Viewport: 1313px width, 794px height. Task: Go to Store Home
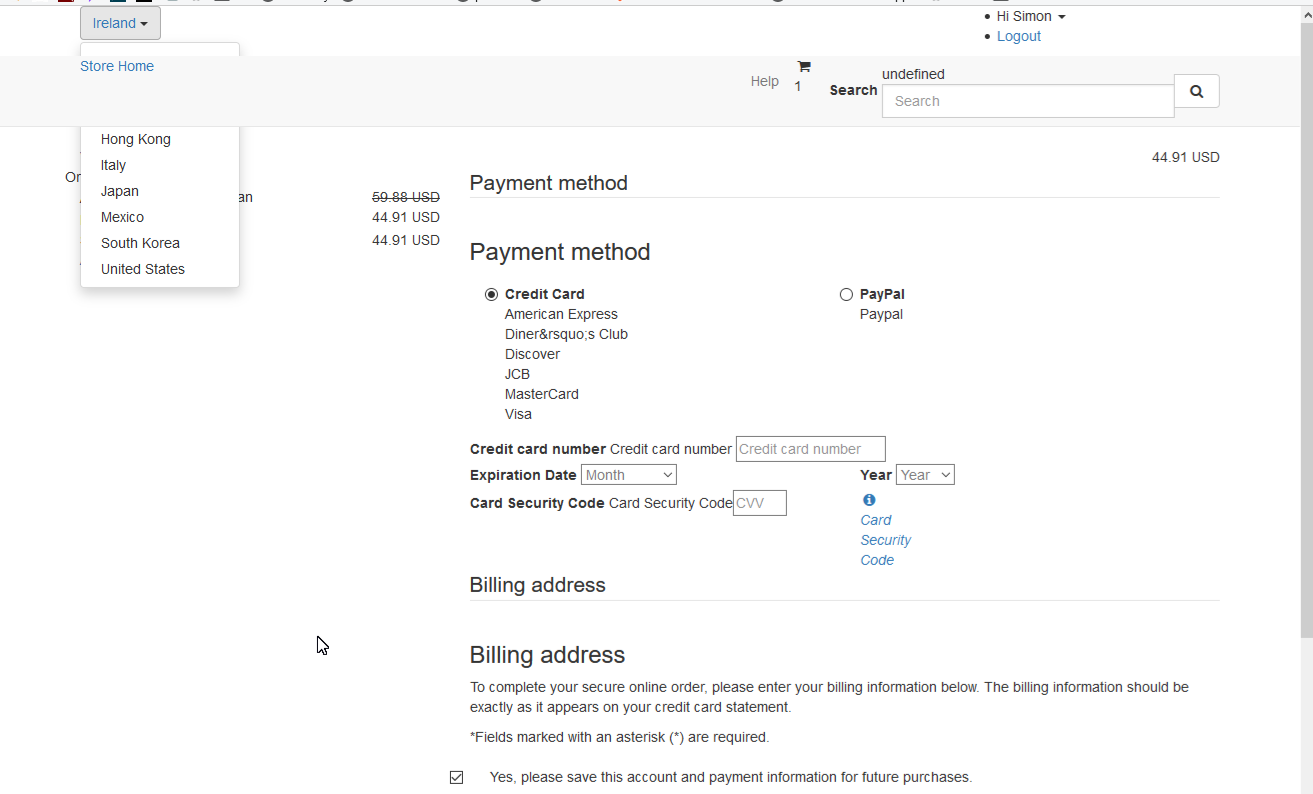(x=117, y=67)
